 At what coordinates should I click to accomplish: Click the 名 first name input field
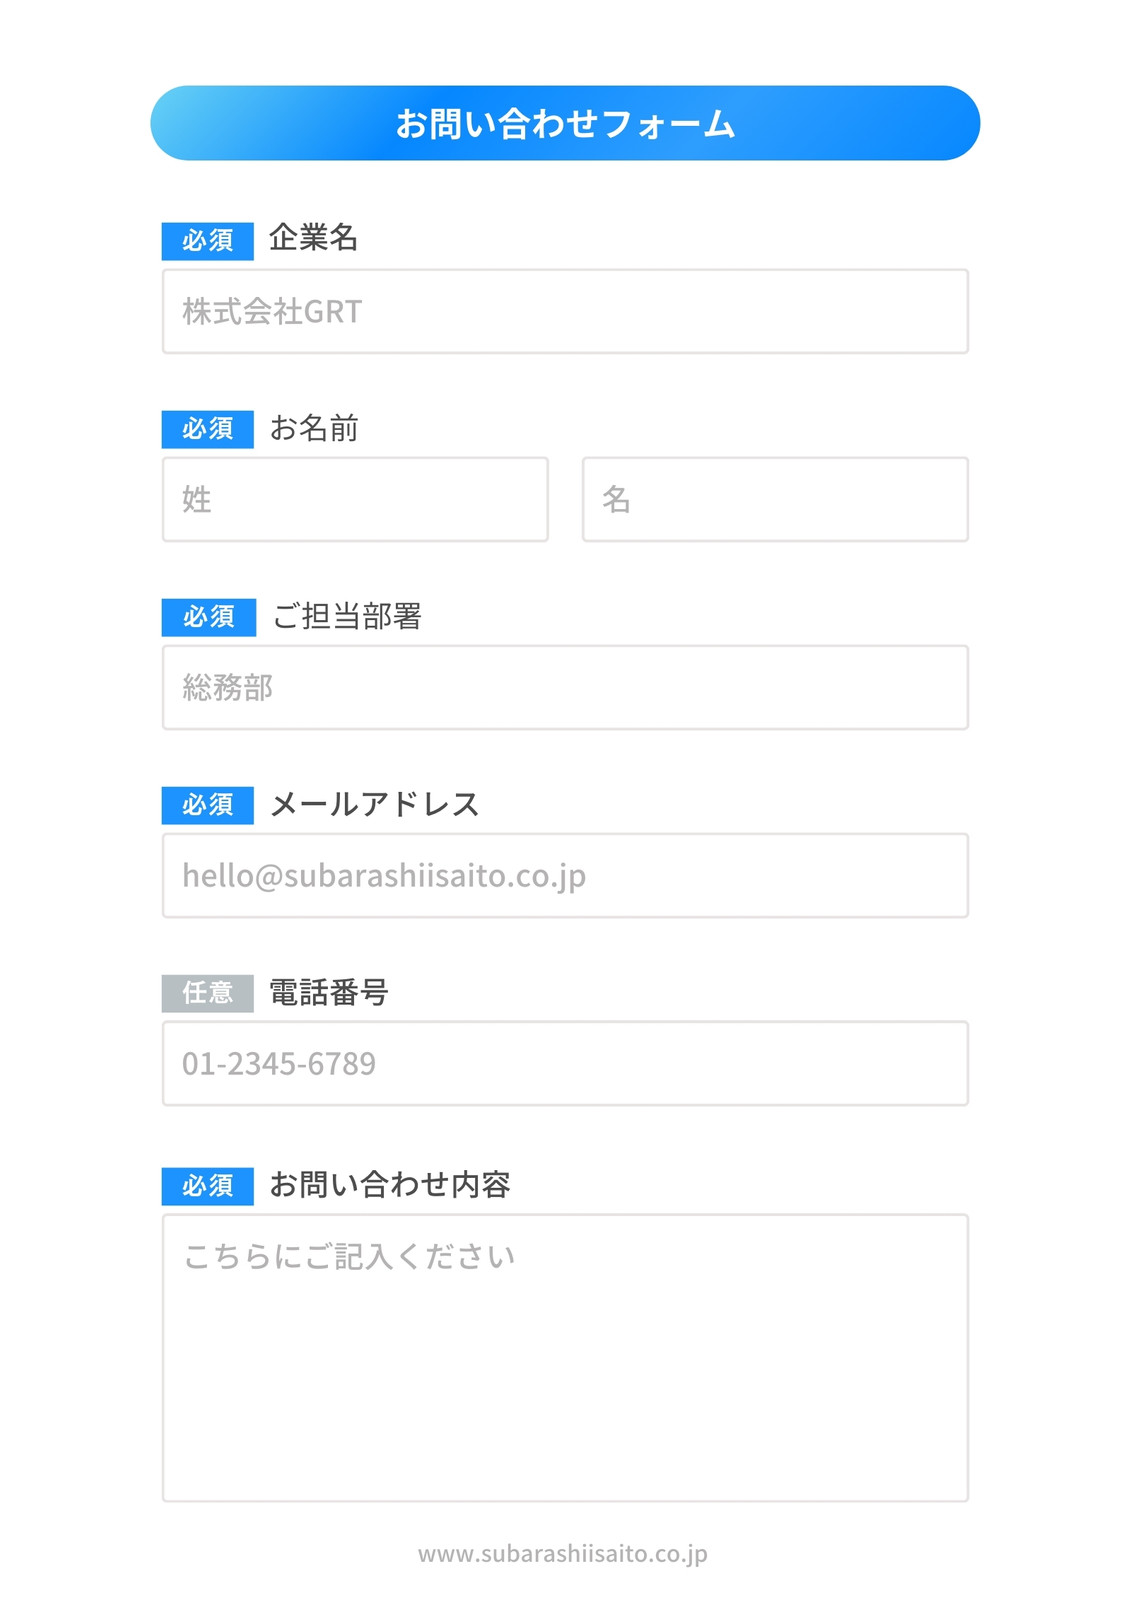[x=775, y=499]
